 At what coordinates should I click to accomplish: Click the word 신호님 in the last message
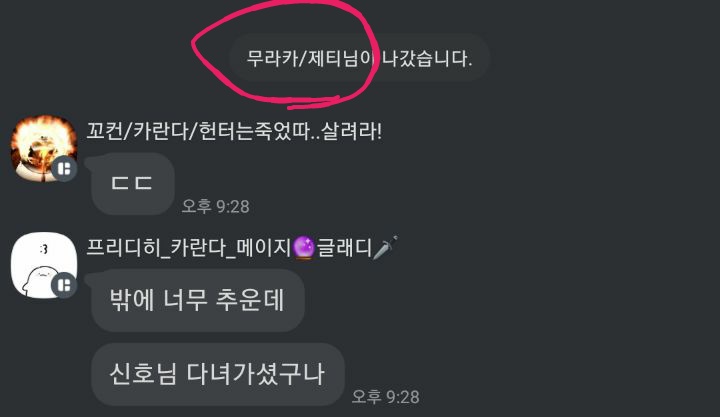143,374
